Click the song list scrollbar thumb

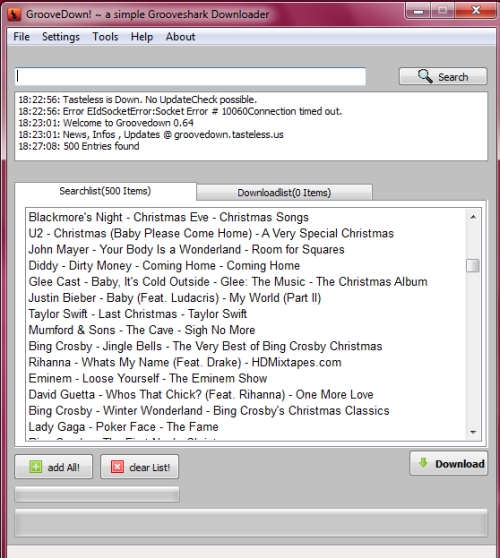click(473, 265)
